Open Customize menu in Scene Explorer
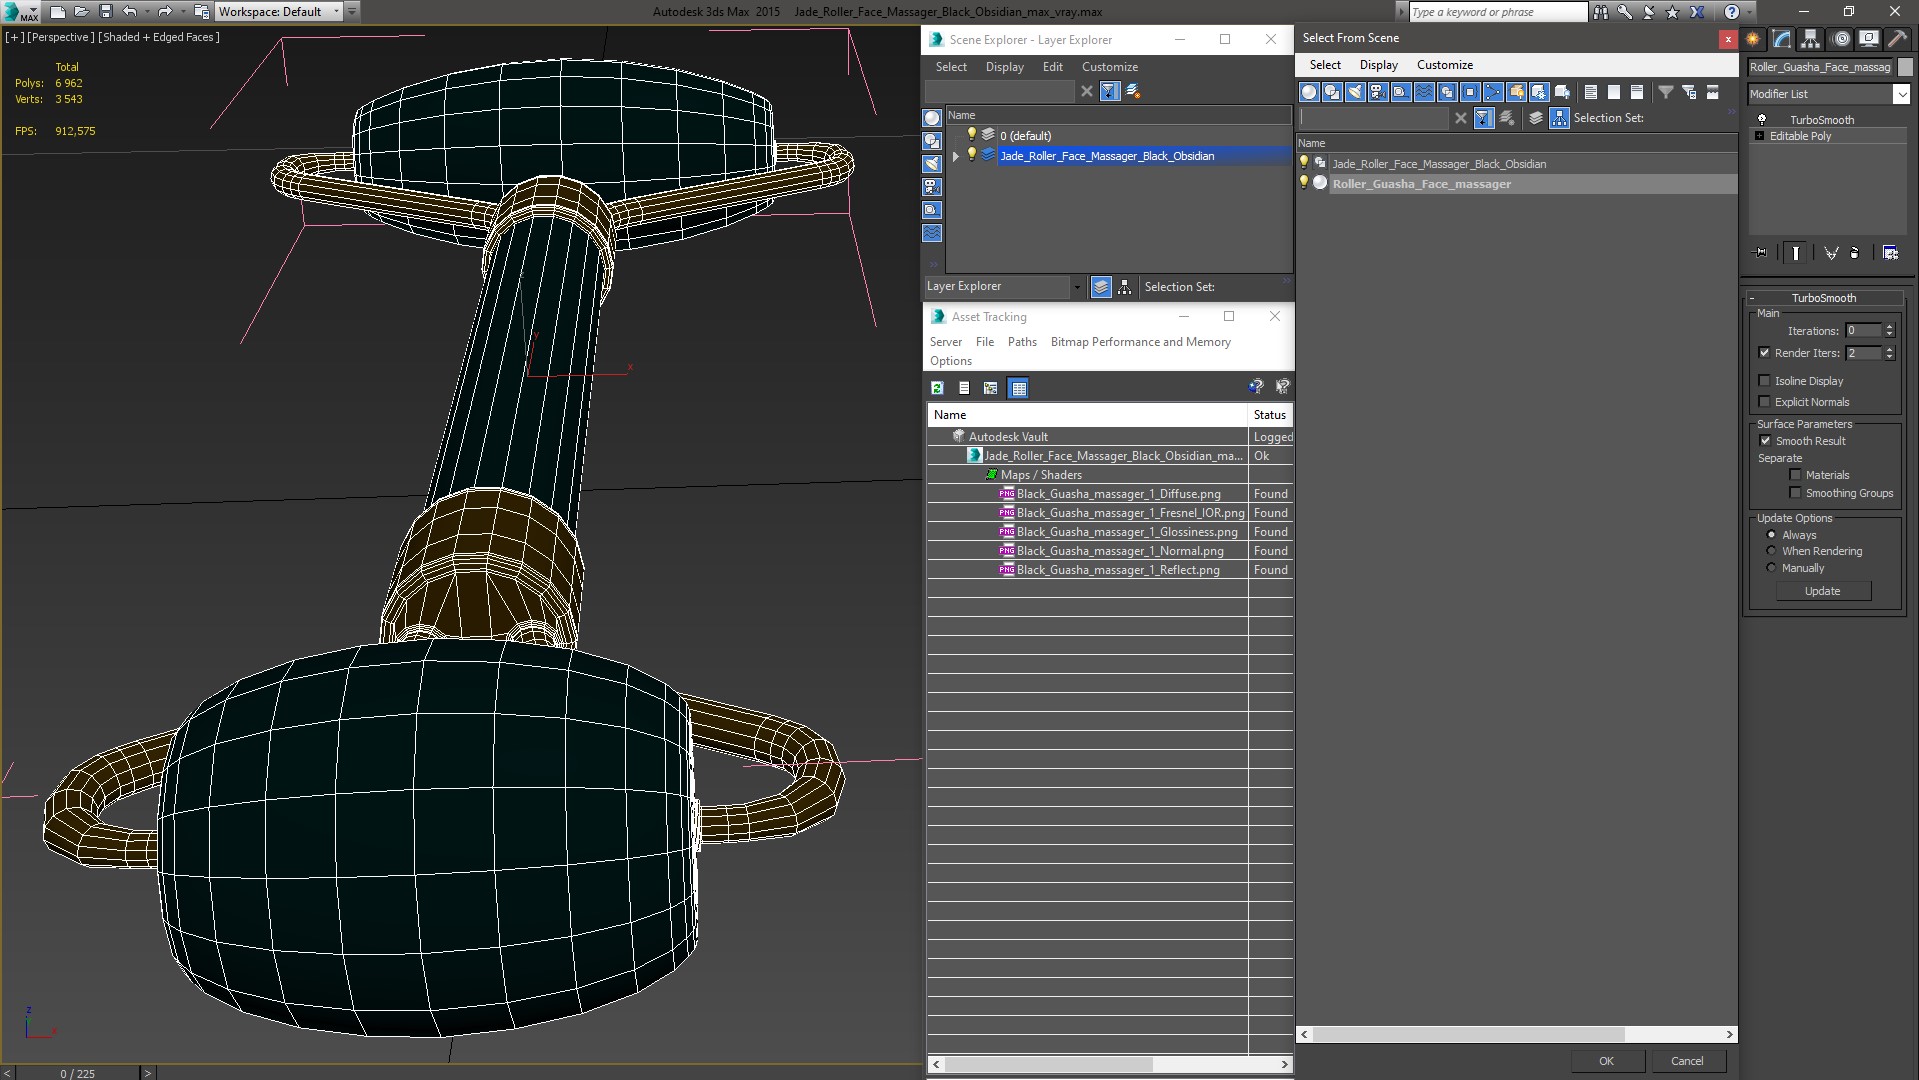 pos(1109,67)
